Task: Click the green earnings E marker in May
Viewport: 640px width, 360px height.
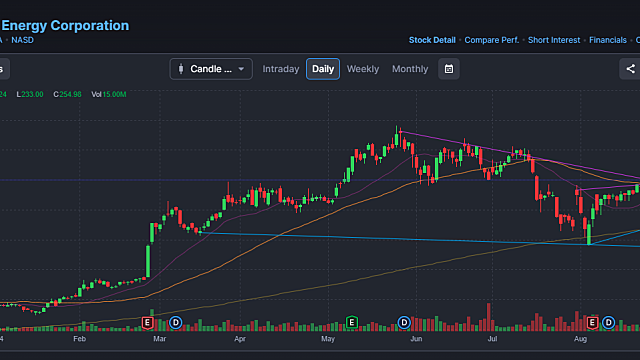Action: (x=351, y=322)
